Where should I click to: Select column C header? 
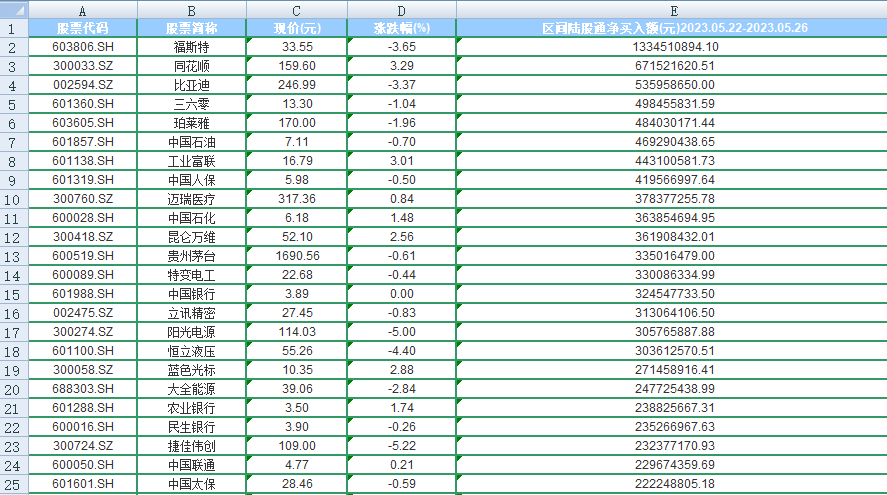coord(297,10)
